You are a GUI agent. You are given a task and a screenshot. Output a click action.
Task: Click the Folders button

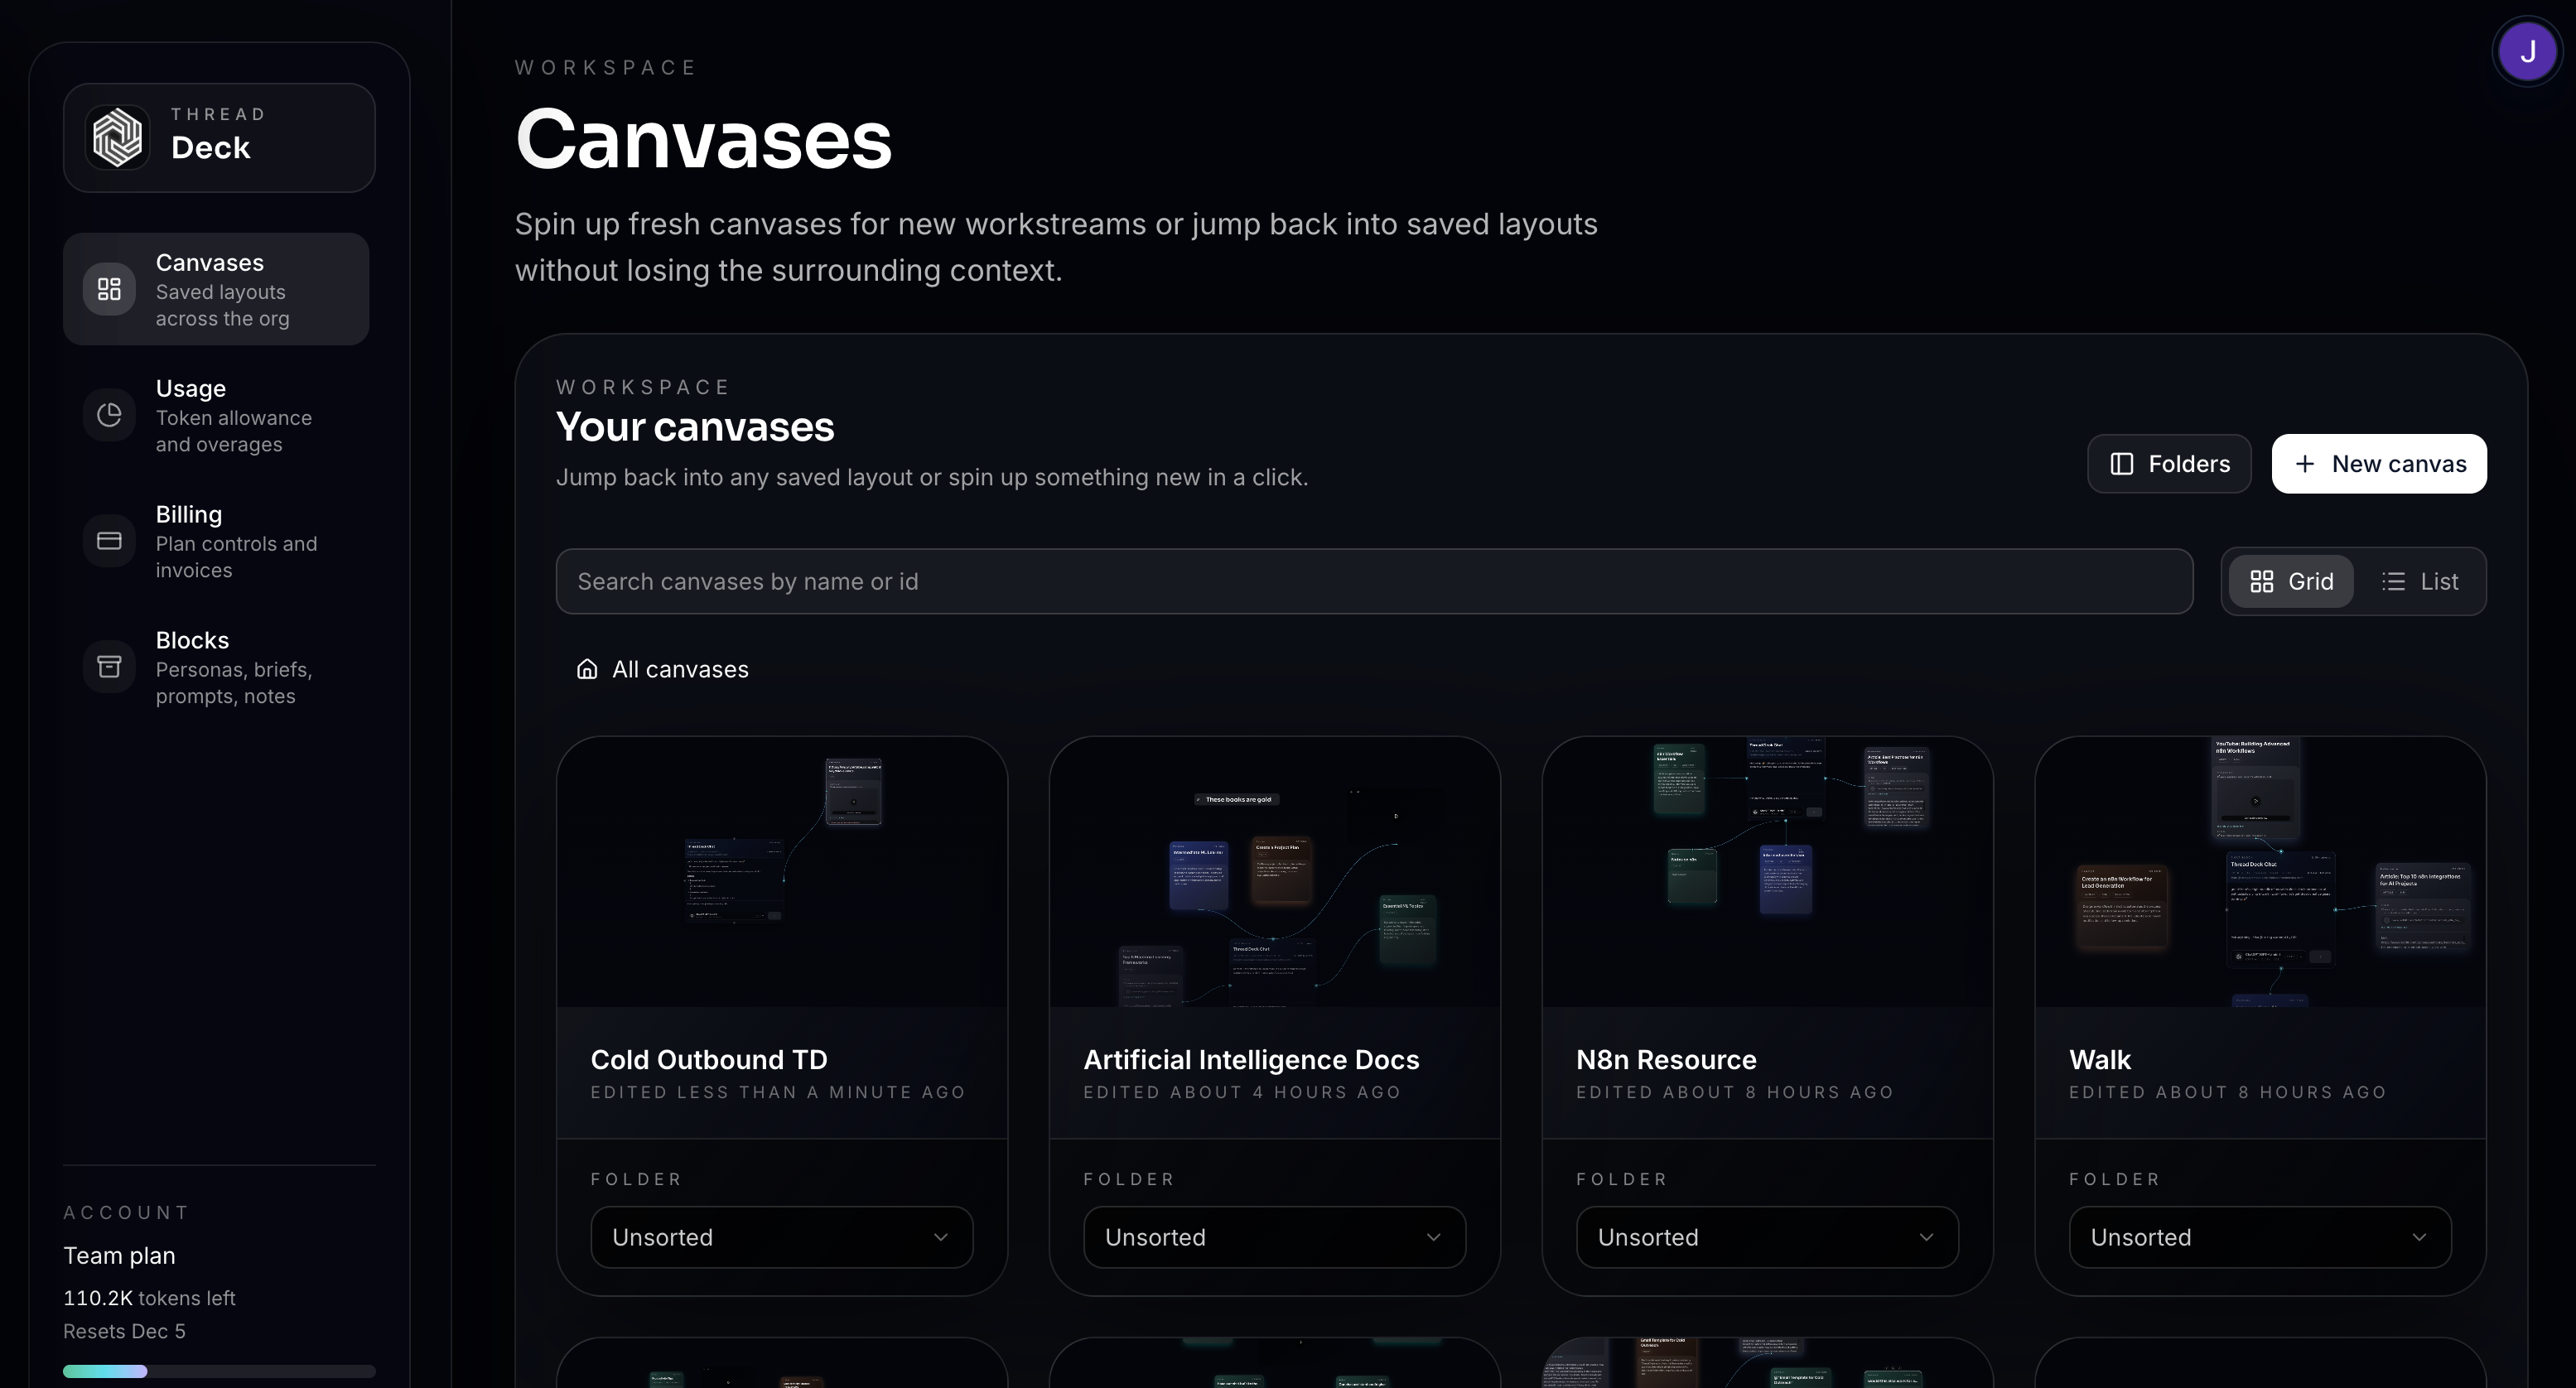point(2169,464)
